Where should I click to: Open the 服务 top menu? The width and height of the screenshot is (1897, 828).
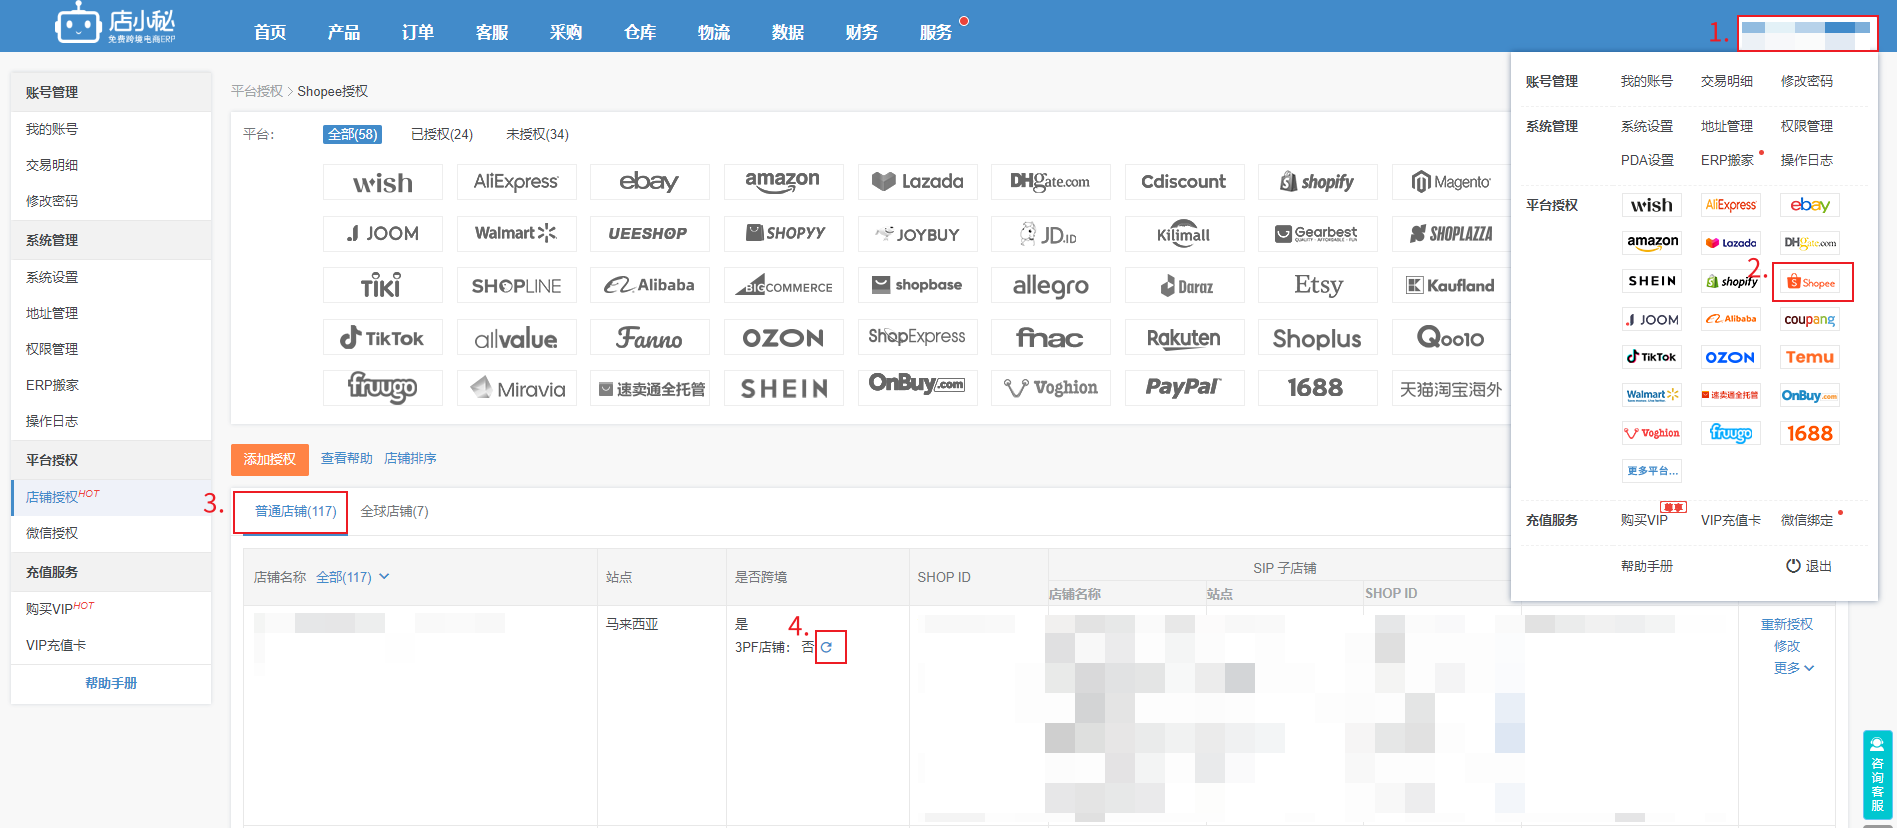(936, 32)
